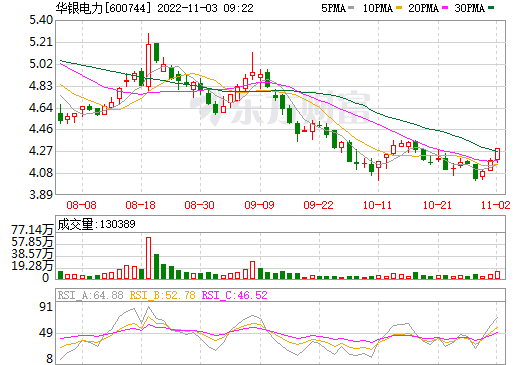Click the RSI_A:64.88 indicator label
The image size is (520, 365).
[90, 295]
